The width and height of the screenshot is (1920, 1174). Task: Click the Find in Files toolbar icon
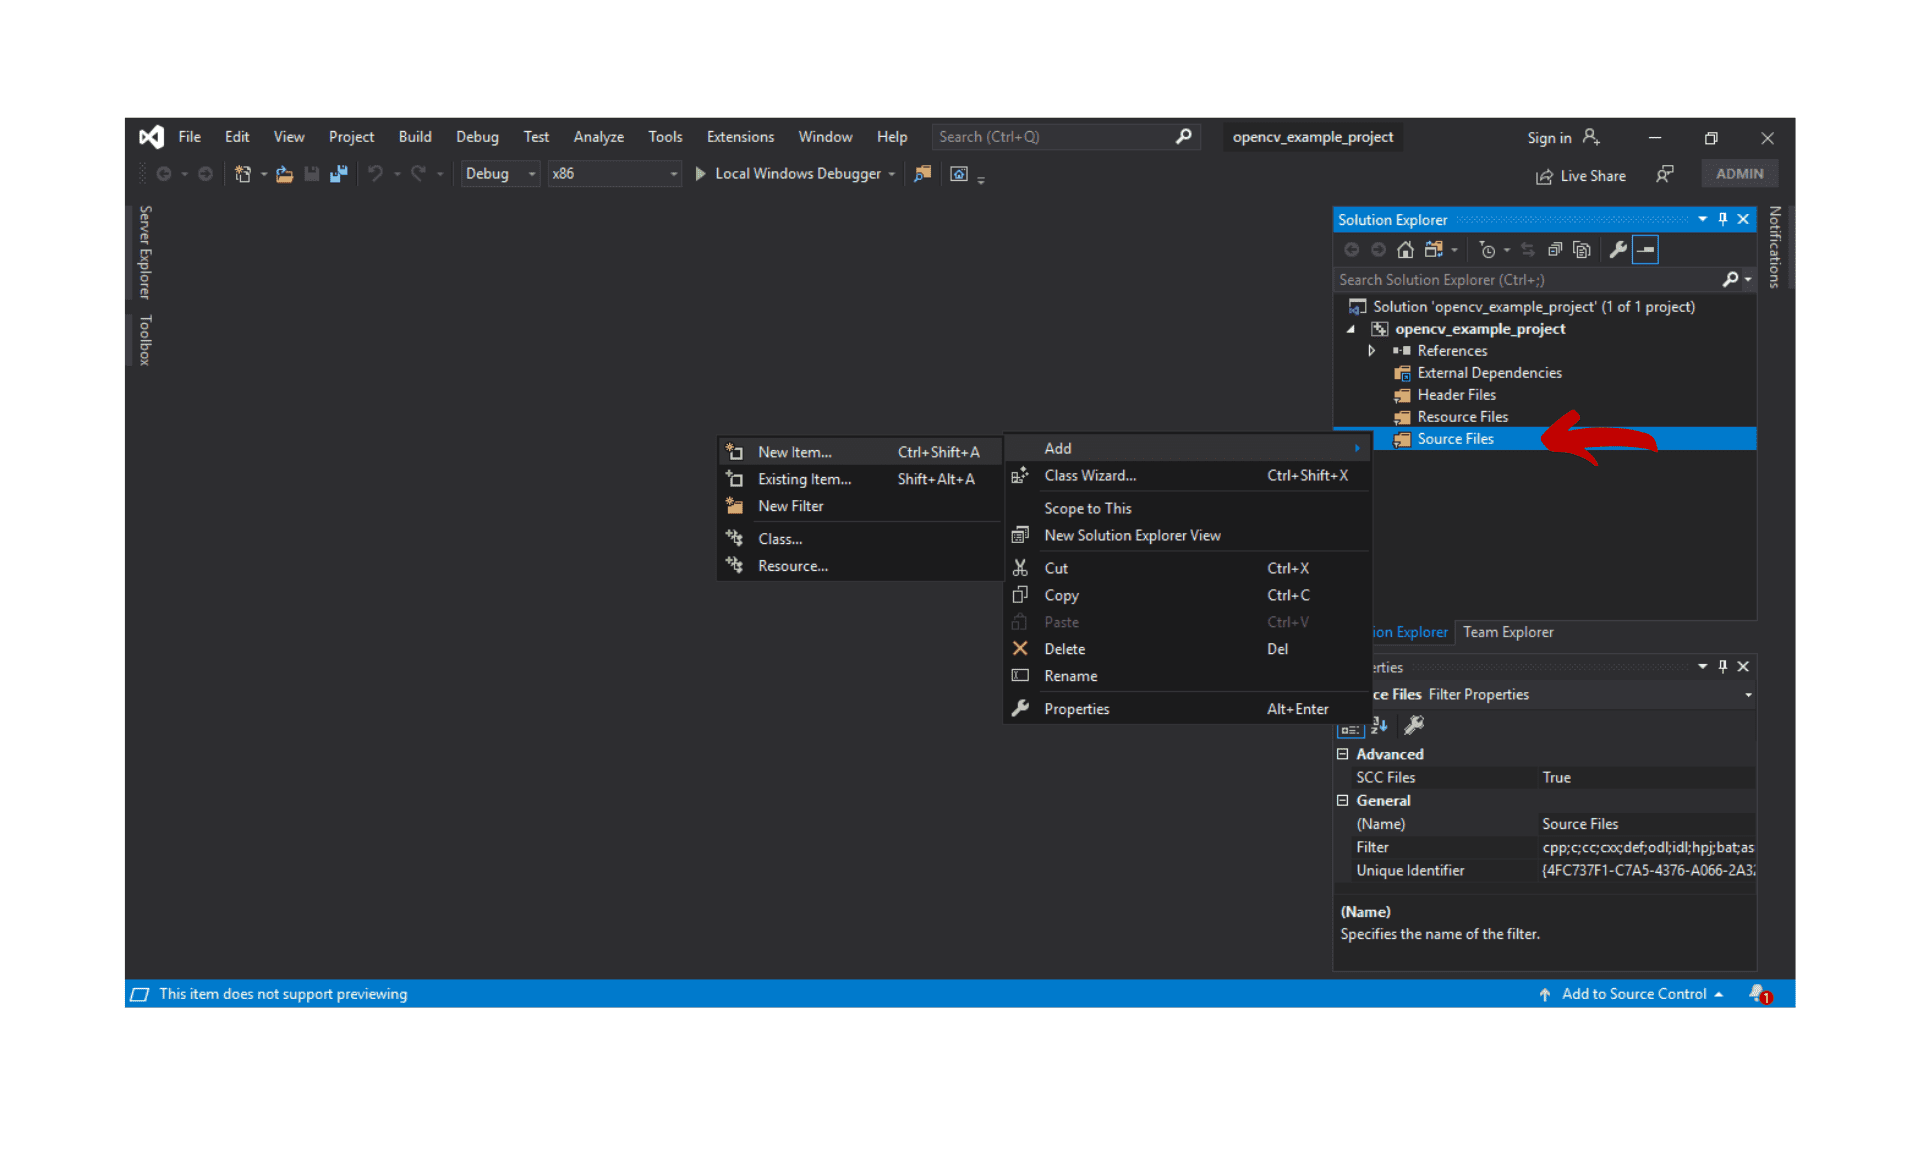pos(922,174)
